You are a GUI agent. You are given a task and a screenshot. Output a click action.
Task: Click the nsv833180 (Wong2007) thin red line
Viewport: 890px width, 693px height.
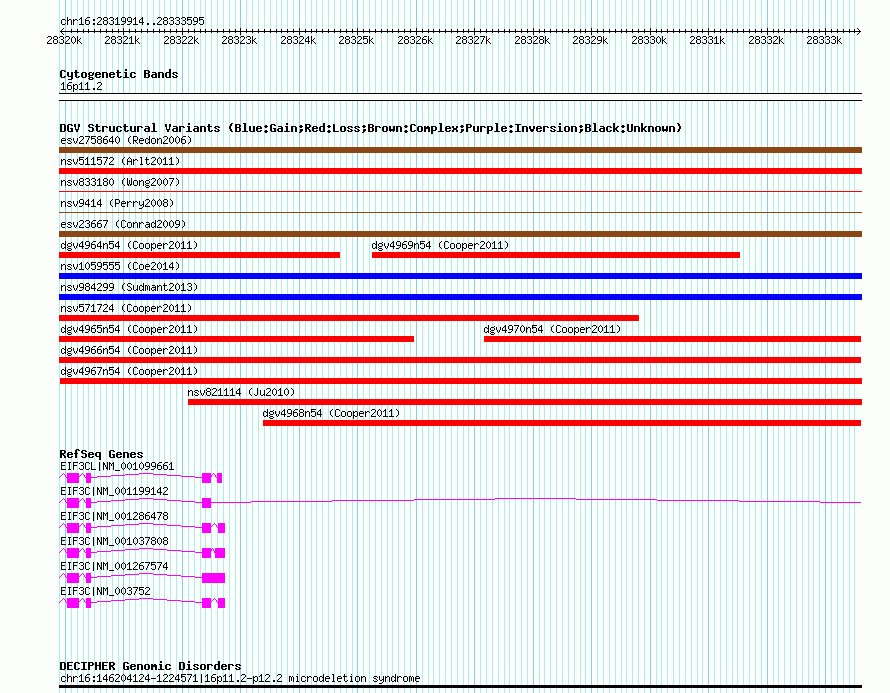(460, 192)
